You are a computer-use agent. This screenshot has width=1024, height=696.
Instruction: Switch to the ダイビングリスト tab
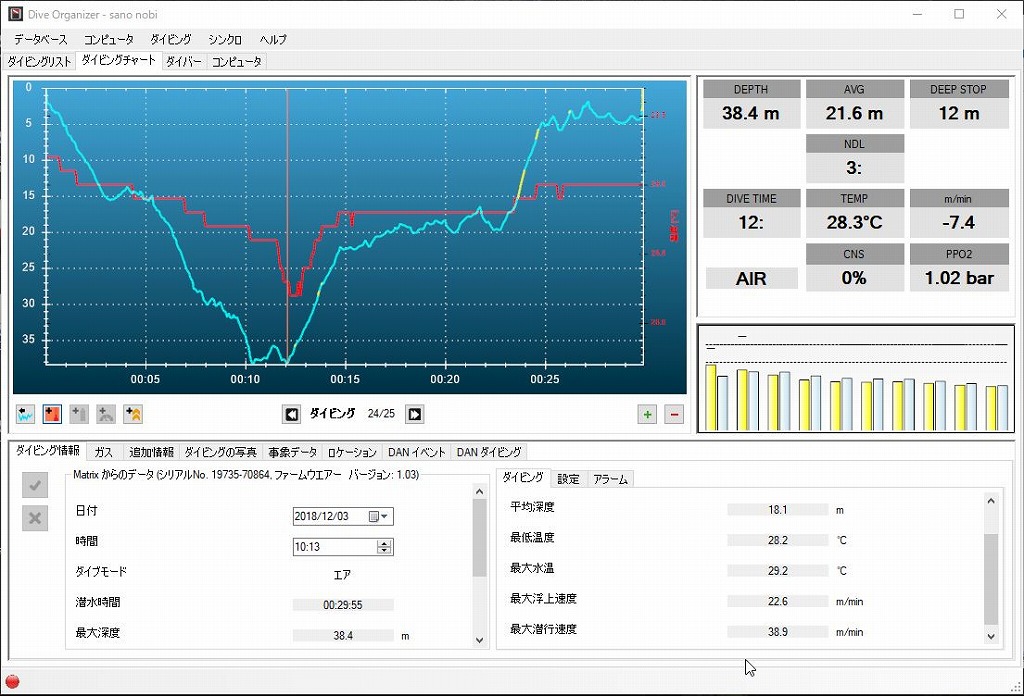click(40, 62)
